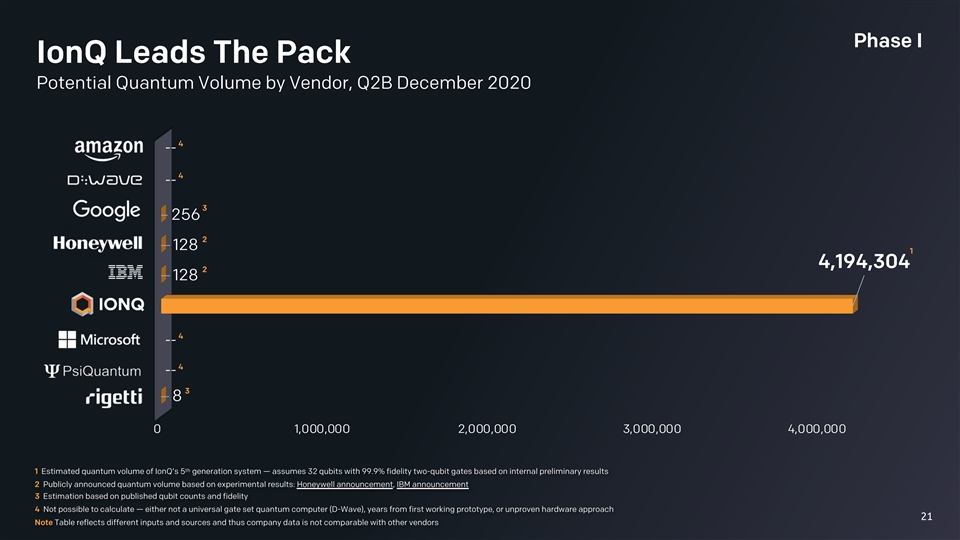Viewport: 960px width, 540px height.
Task: Click the 4,194,304 value label
Action: [x=863, y=262]
